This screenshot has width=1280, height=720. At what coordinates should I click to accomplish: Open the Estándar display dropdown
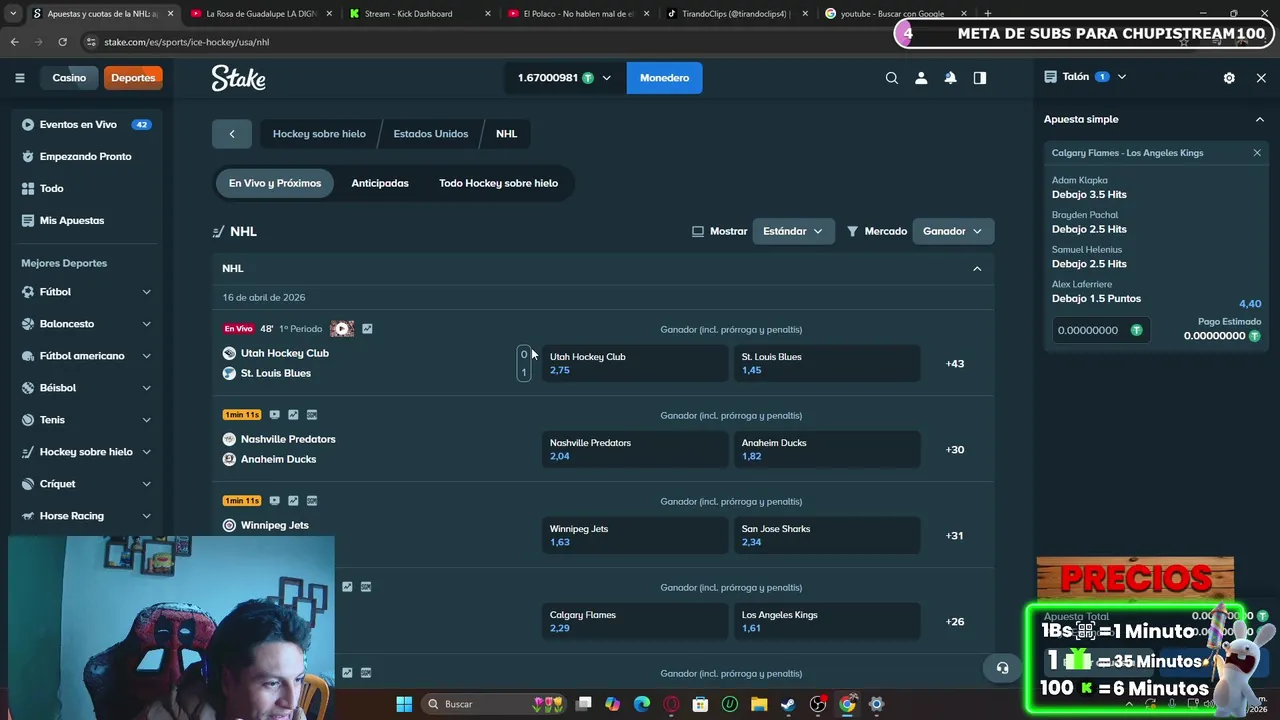tap(793, 231)
